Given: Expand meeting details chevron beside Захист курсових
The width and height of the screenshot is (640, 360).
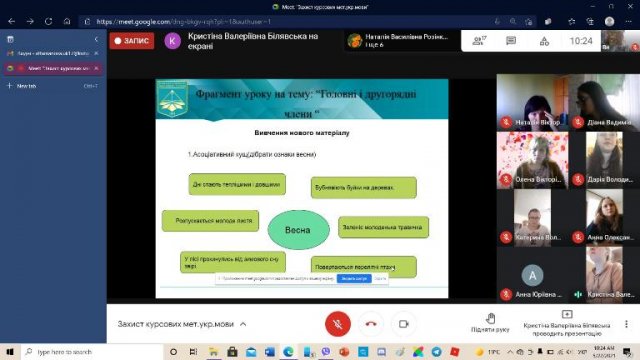Looking at the screenshot, I should click(243, 324).
